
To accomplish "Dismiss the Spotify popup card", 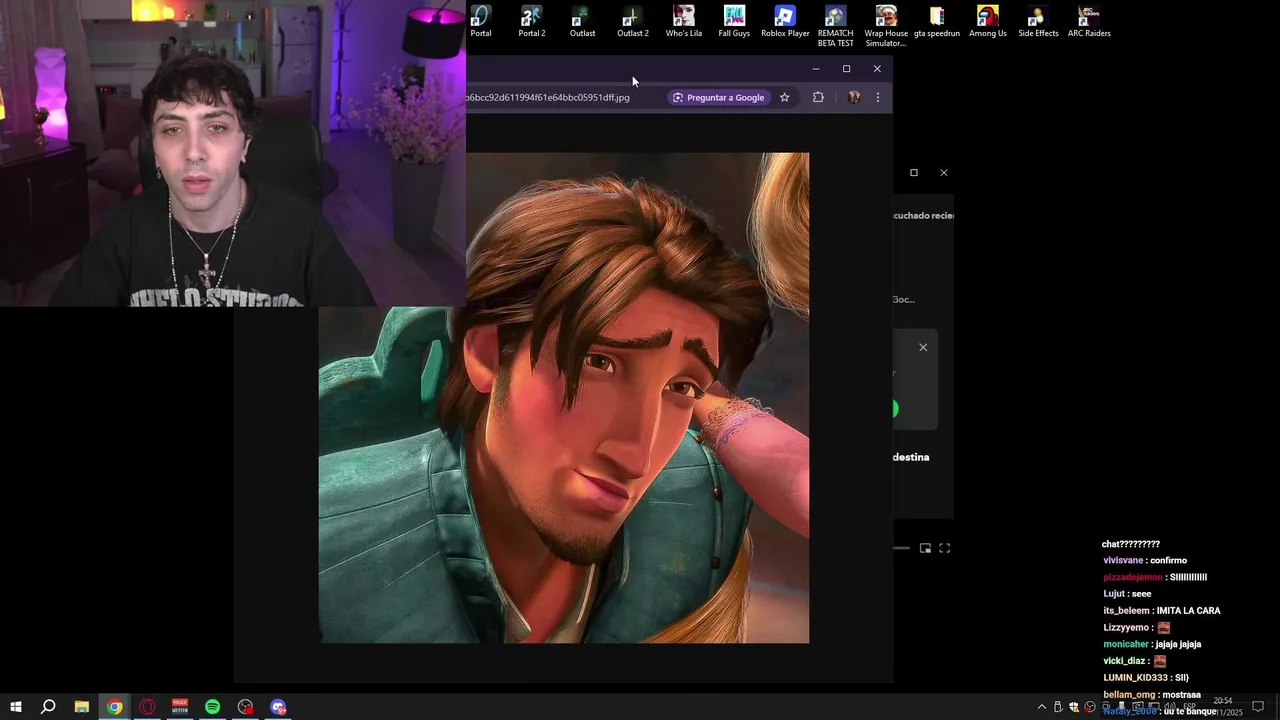I will [923, 347].
